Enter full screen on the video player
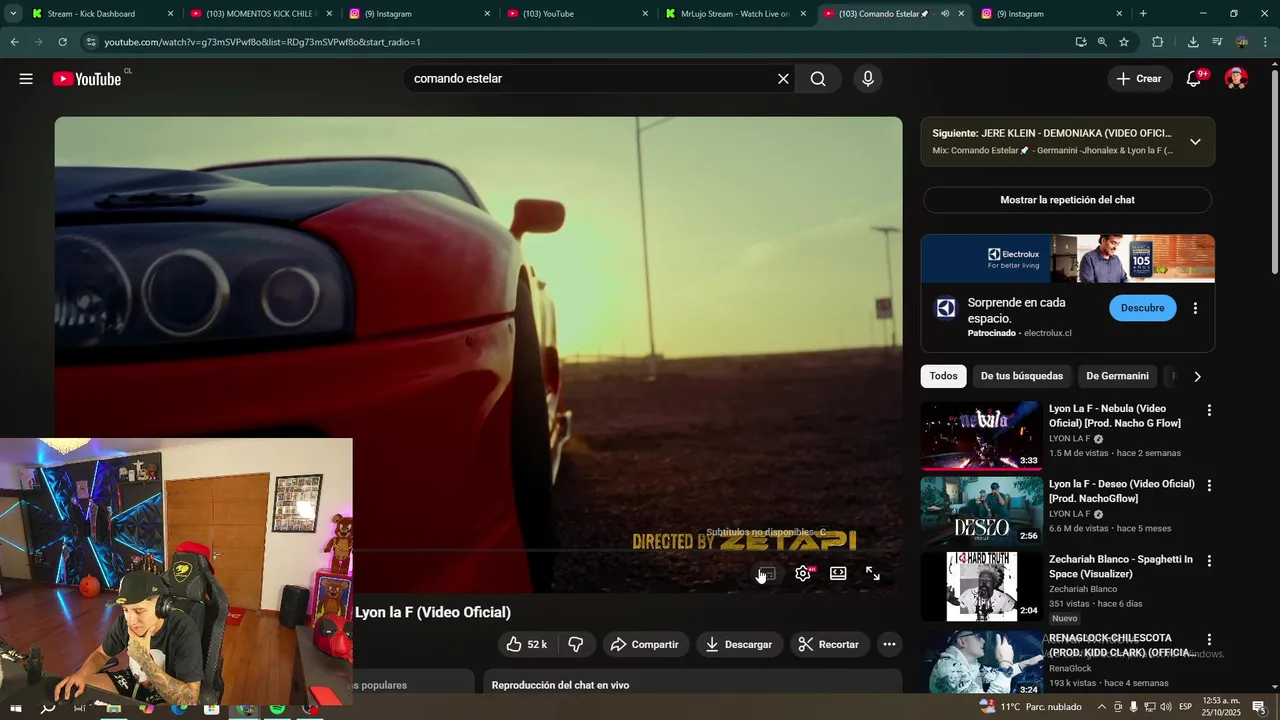Screen dimensions: 1280x720 click(x=873, y=574)
